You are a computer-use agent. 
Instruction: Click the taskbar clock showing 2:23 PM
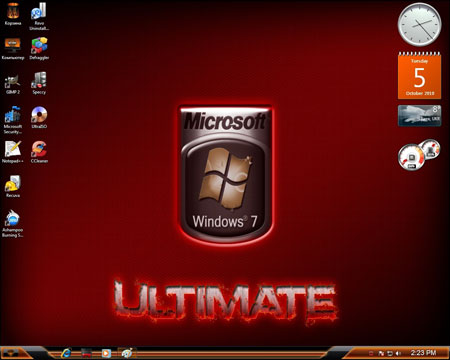pyautogui.click(x=423, y=353)
